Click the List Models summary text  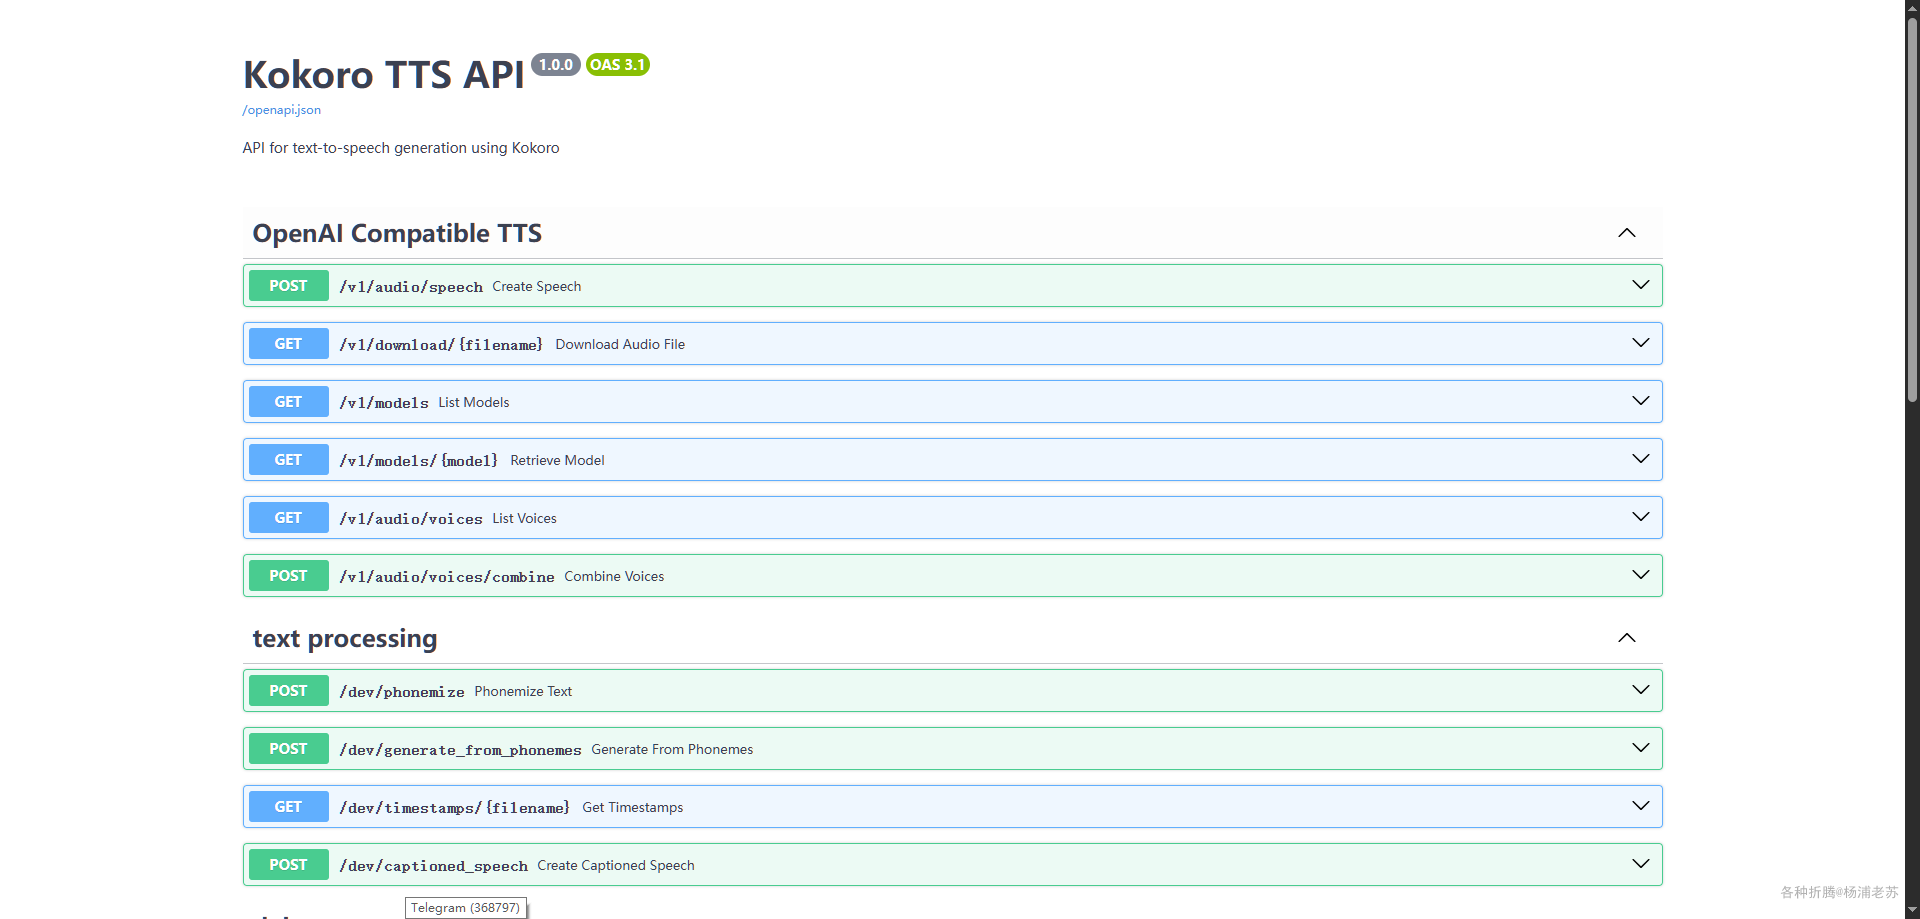click(474, 403)
